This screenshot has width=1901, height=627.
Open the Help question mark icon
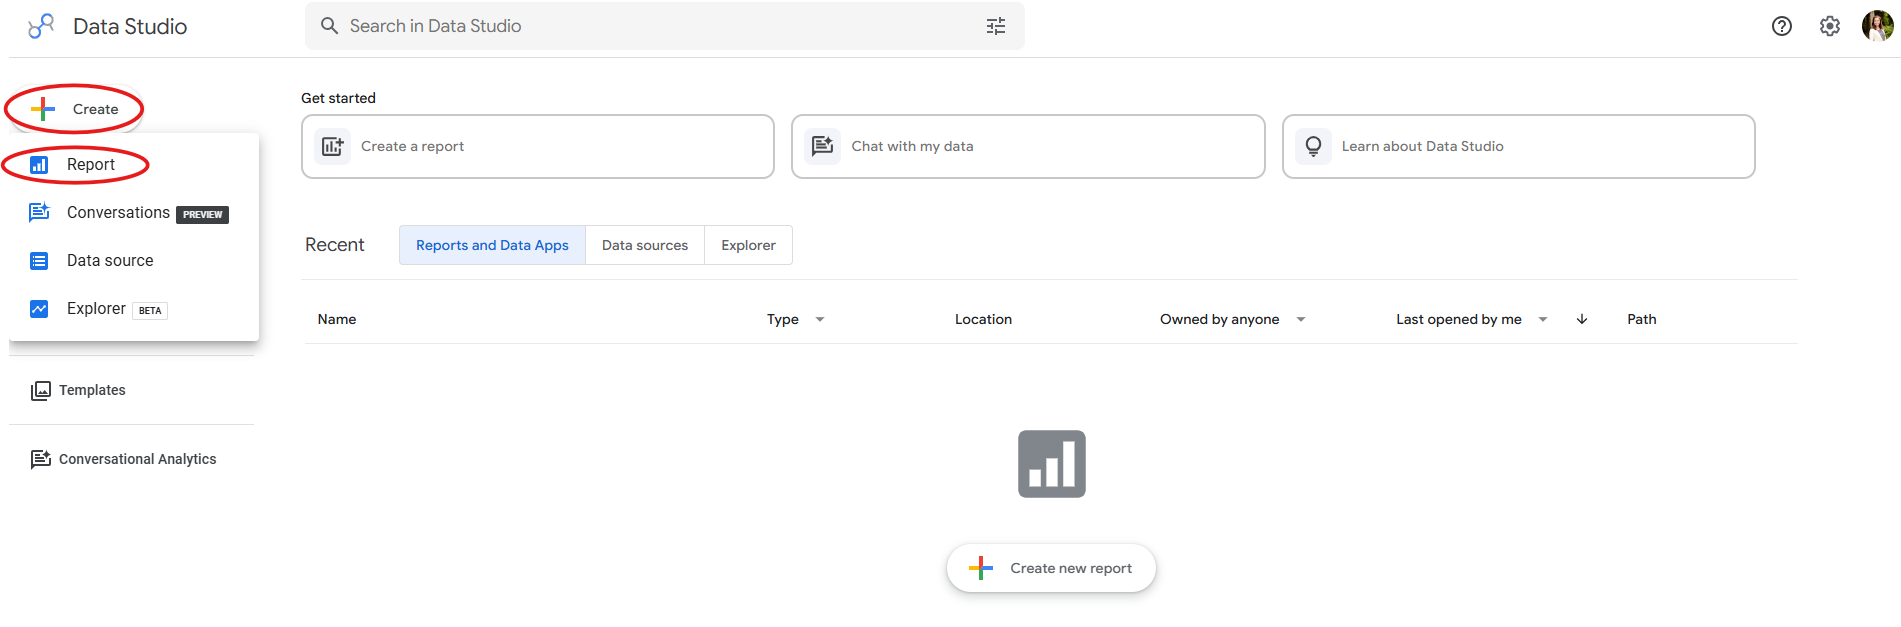click(x=1782, y=26)
